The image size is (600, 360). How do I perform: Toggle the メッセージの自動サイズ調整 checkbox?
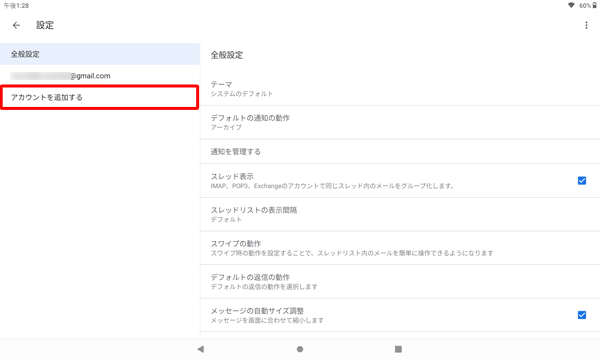click(x=582, y=315)
